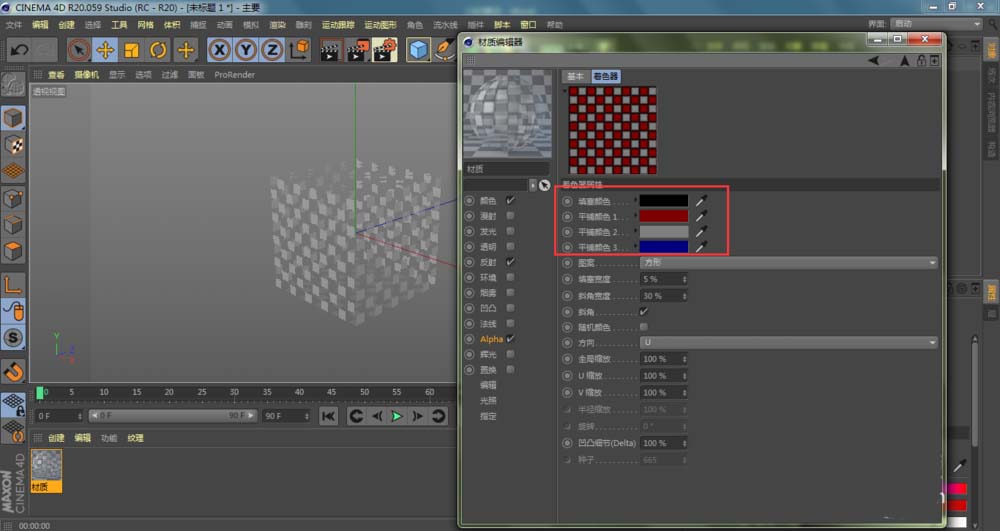Enable the Axis mode L-shaped icon
This screenshot has width=1000, height=531.
[13, 285]
